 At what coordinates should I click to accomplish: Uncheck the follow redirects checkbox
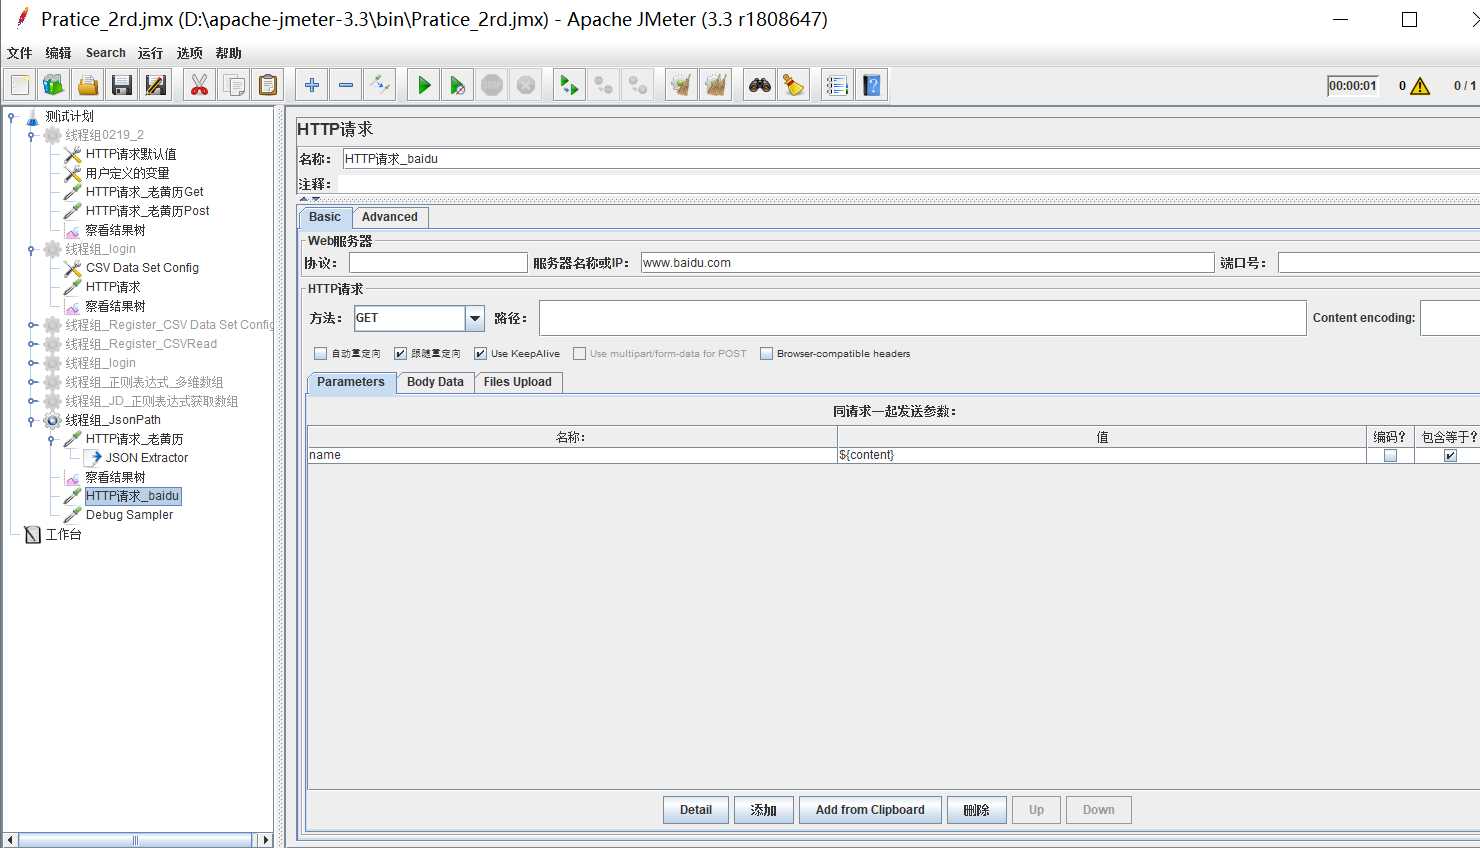point(400,353)
